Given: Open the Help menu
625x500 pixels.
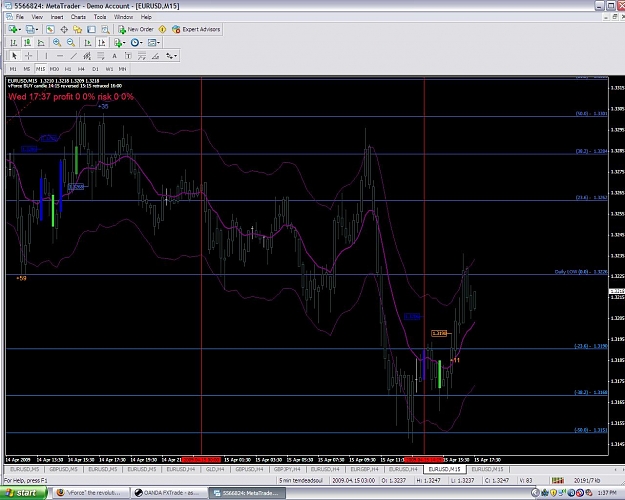Looking at the screenshot, I should 146,17.
